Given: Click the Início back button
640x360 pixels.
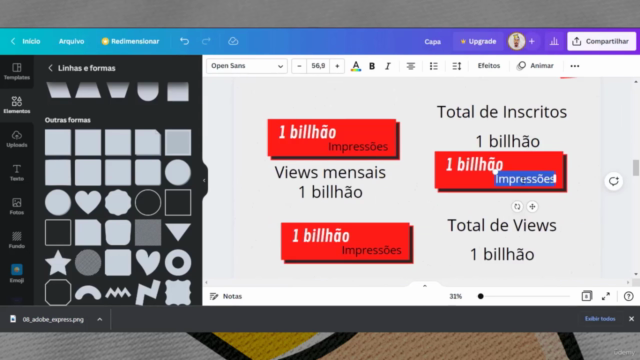Looking at the screenshot, I should 26,41.
